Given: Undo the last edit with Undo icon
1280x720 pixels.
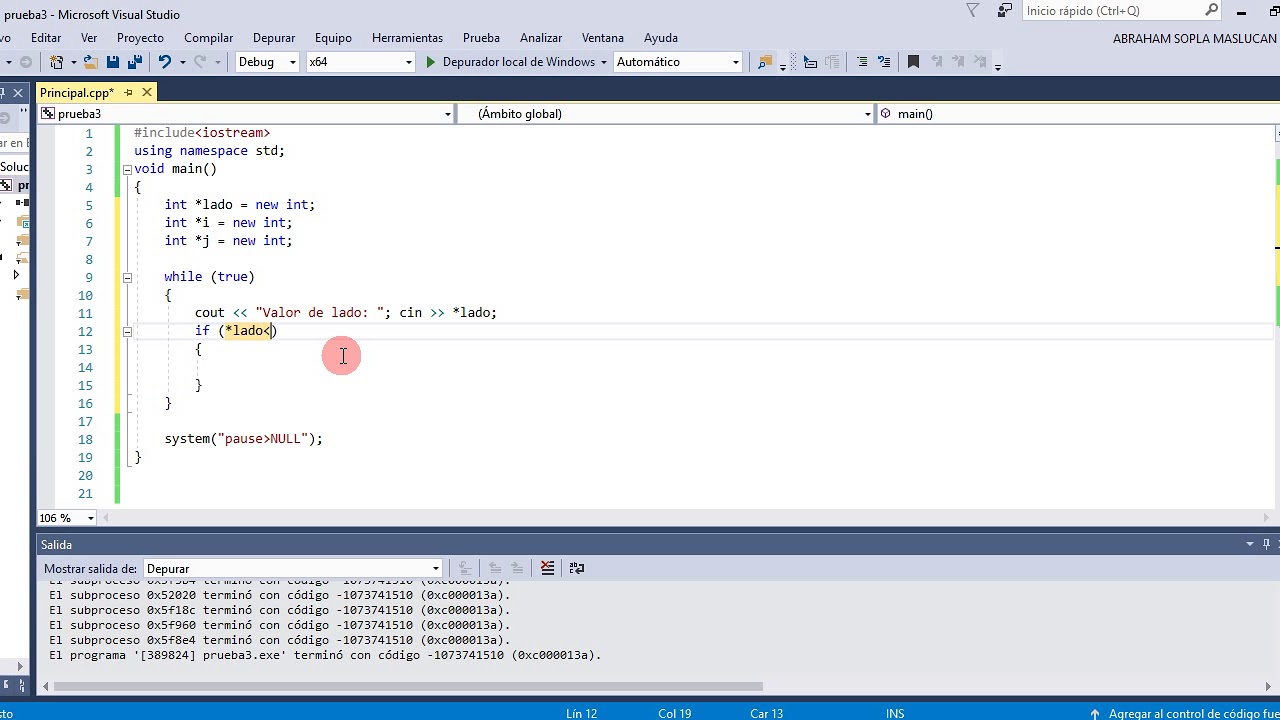Looking at the screenshot, I should pos(165,62).
